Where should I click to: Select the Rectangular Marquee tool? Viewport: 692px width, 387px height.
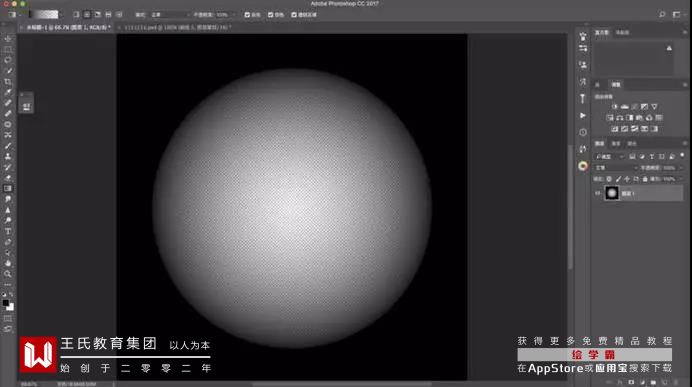click(x=8, y=49)
